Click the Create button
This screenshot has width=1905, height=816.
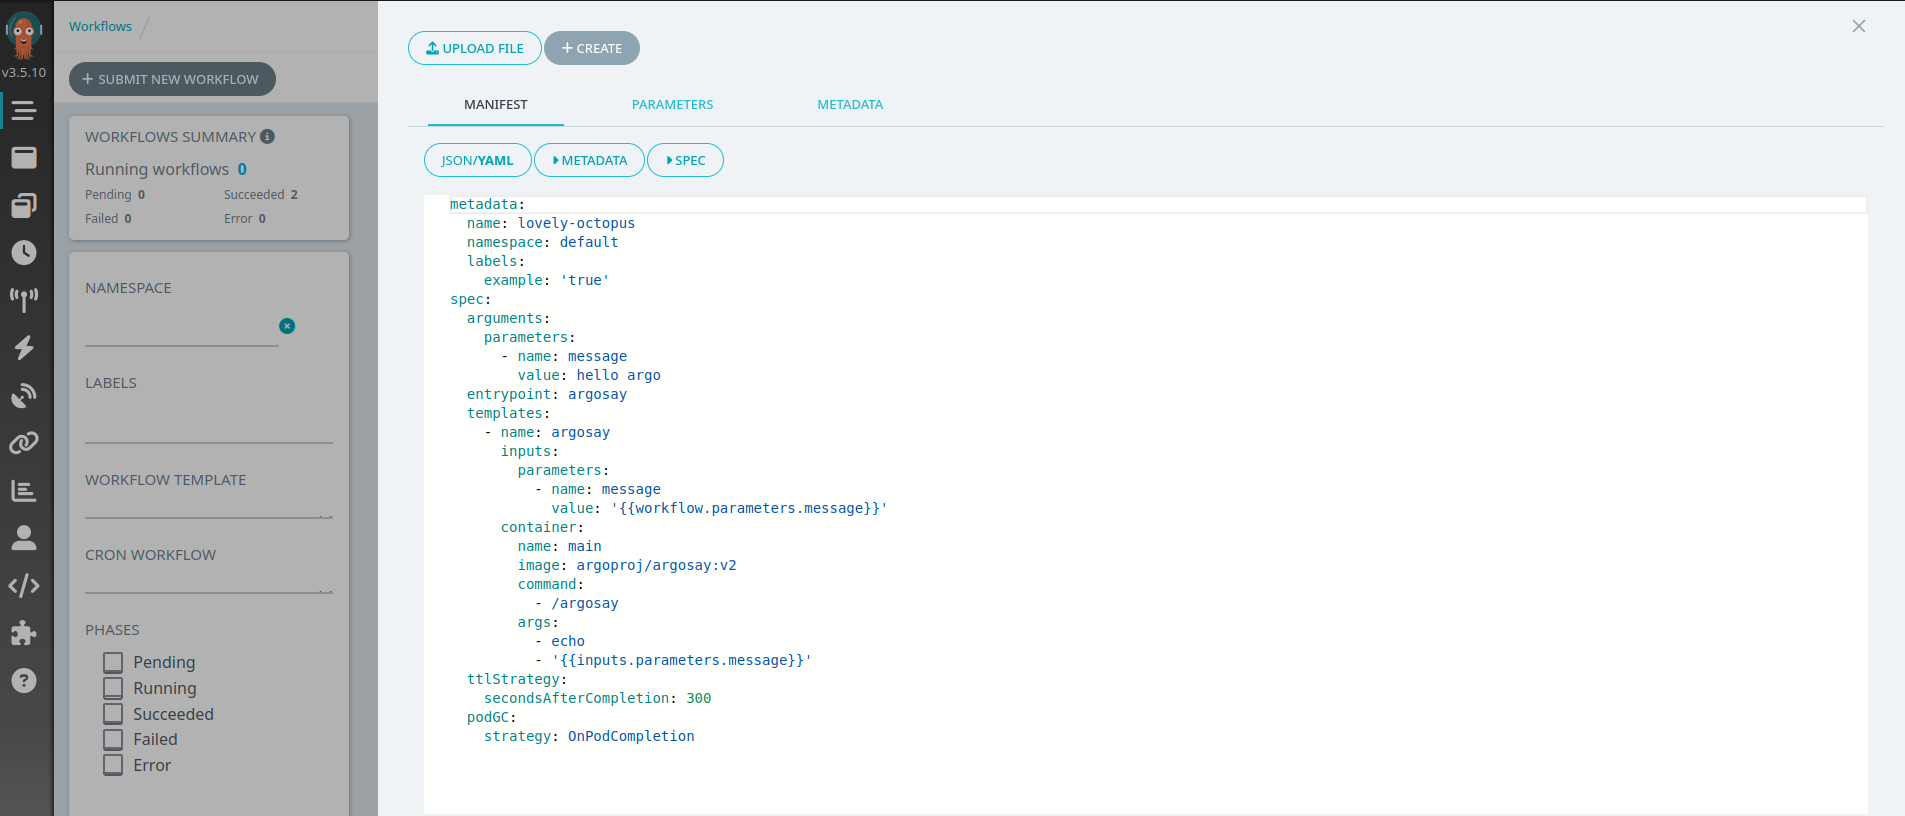pos(592,48)
